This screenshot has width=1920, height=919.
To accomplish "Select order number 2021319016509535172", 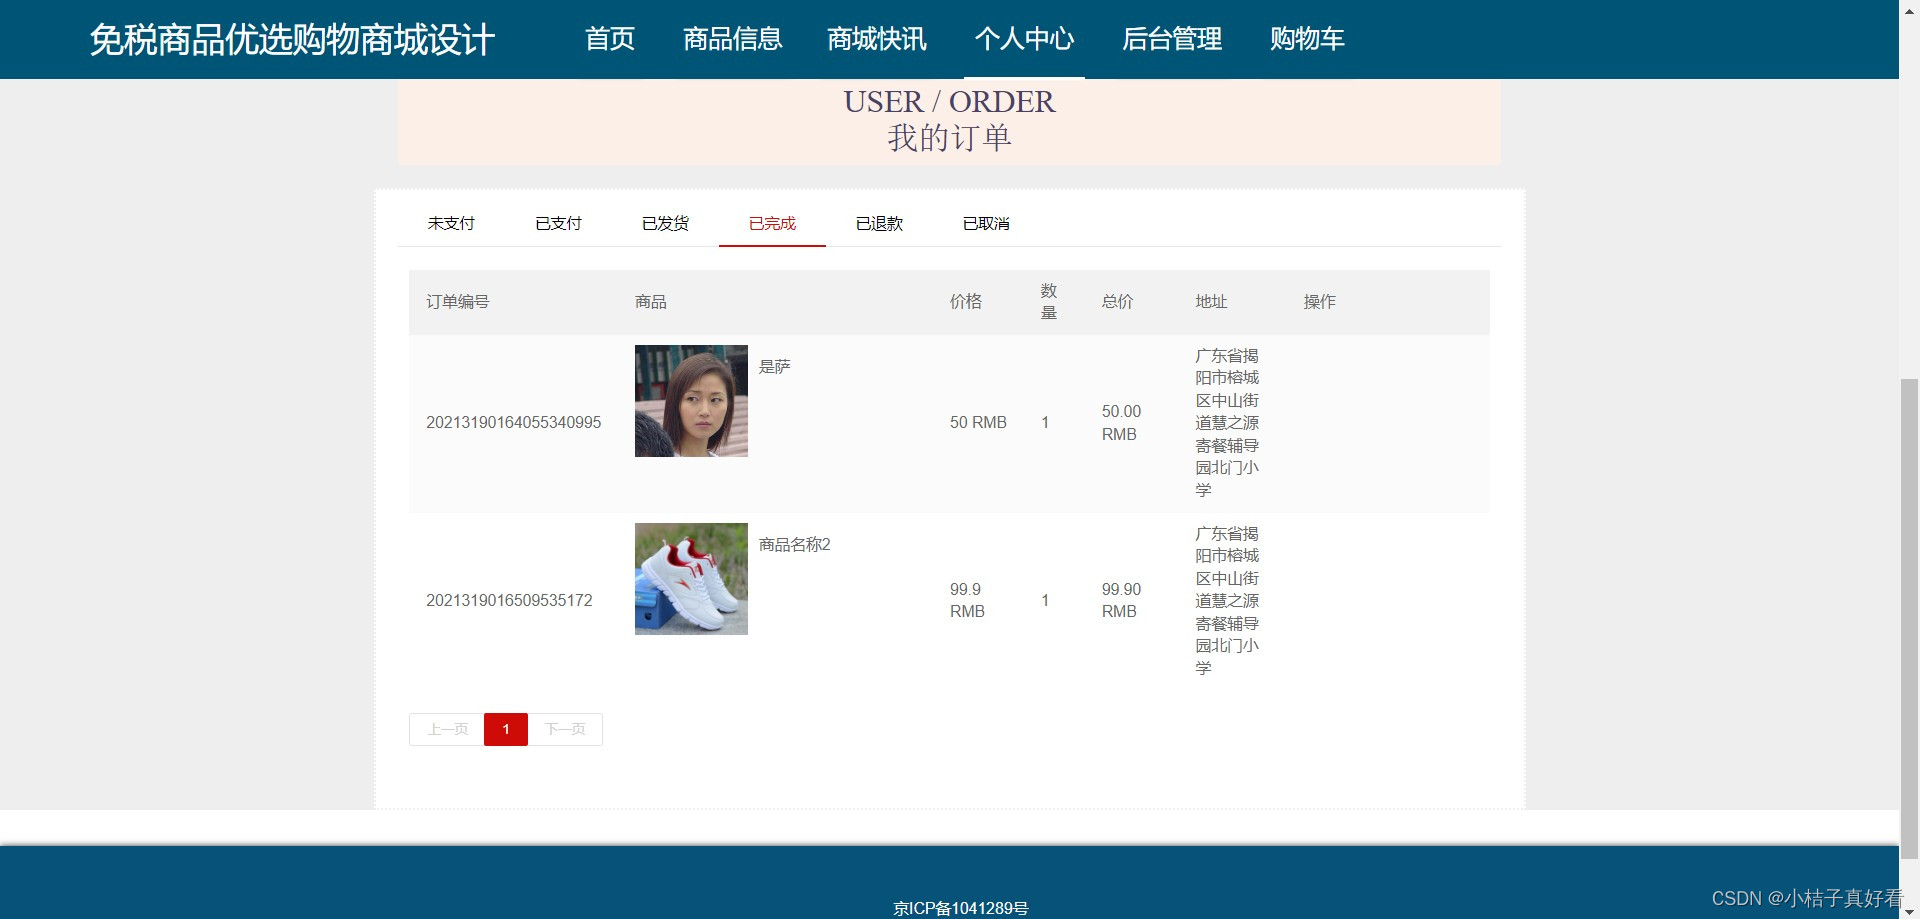I will click(509, 600).
